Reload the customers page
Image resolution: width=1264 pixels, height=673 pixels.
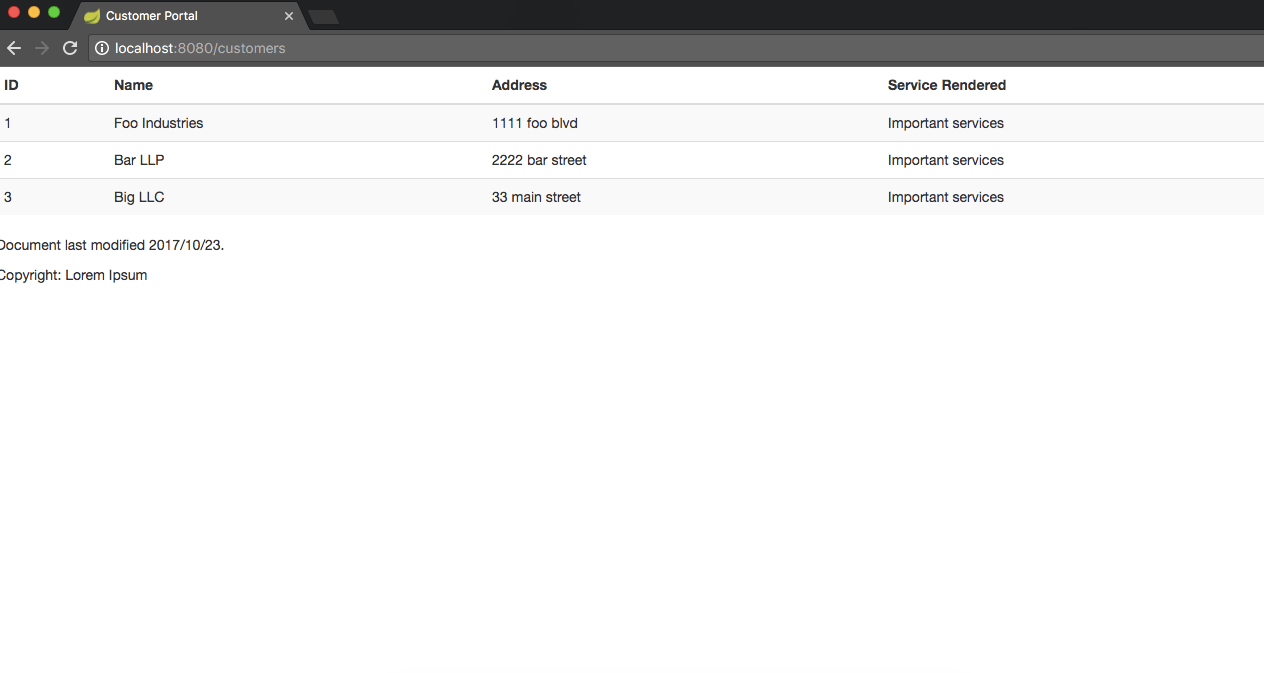pyautogui.click(x=70, y=48)
